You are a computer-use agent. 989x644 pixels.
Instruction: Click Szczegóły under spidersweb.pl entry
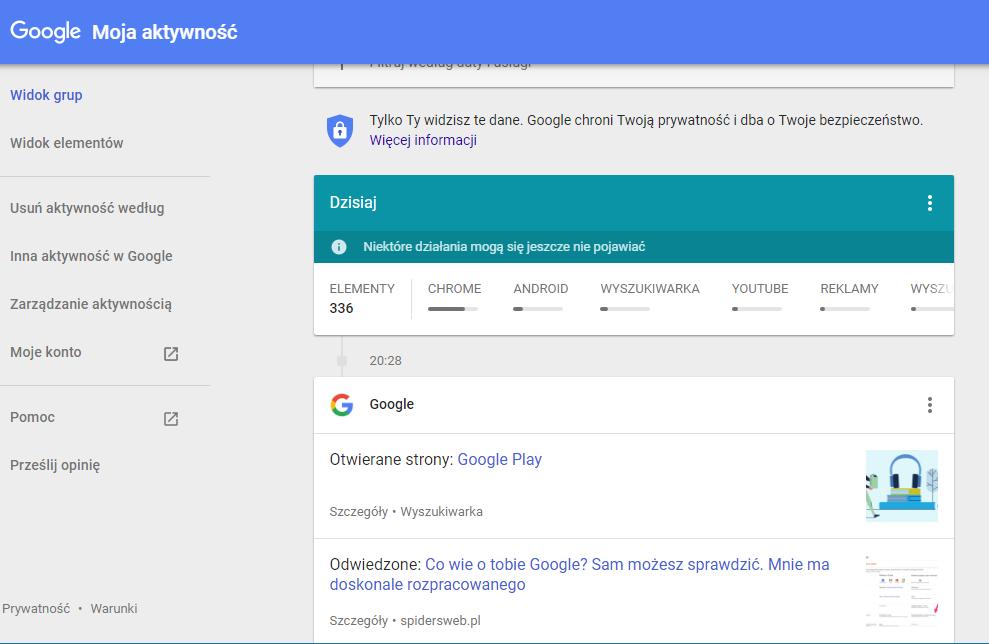(x=358, y=621)
